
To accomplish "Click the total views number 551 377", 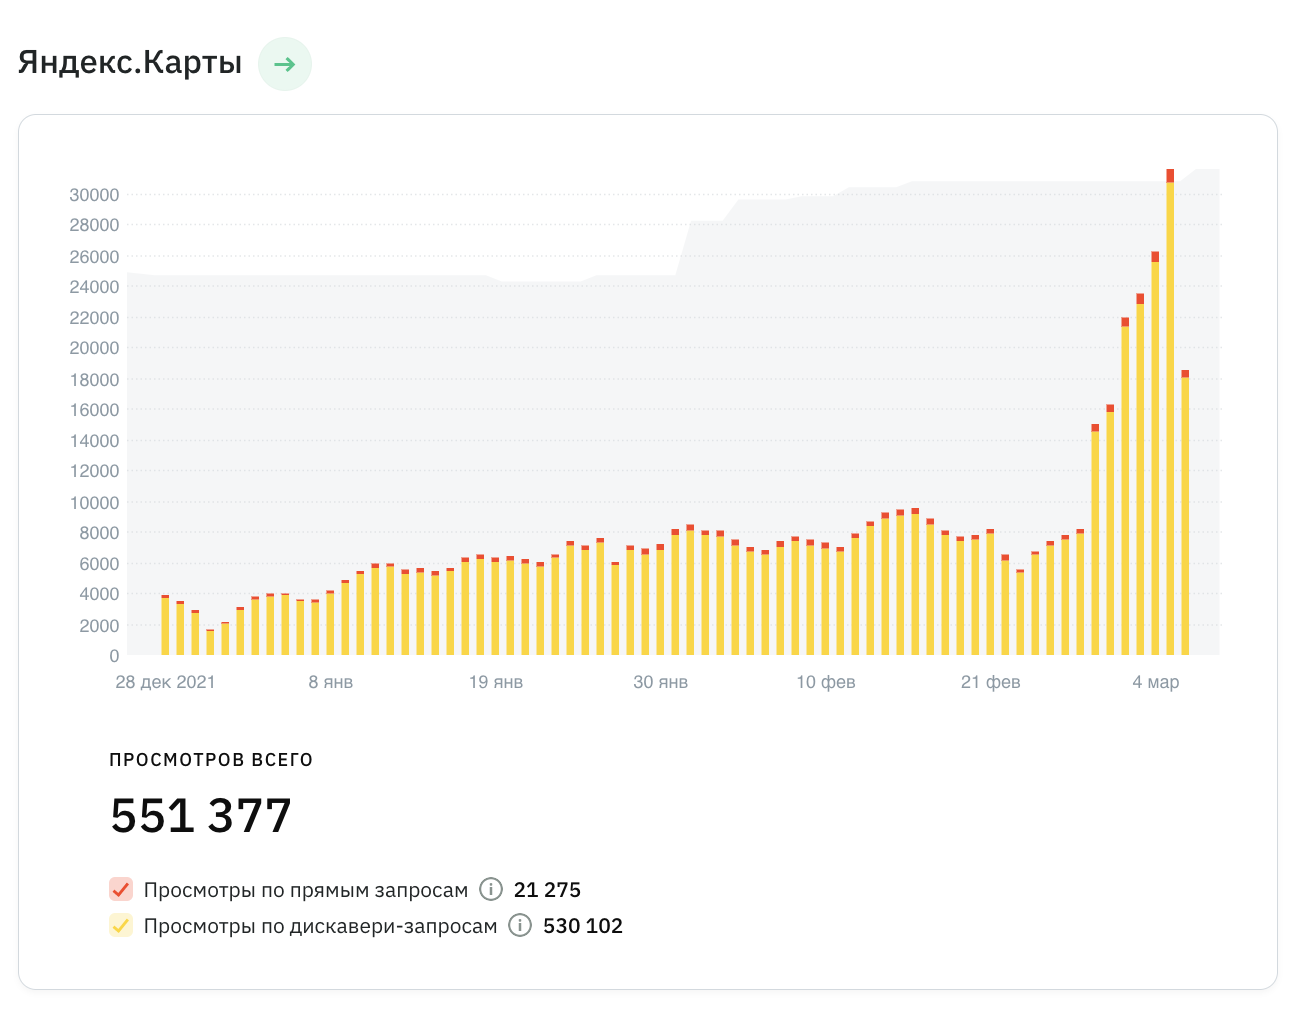I will 201,815.
